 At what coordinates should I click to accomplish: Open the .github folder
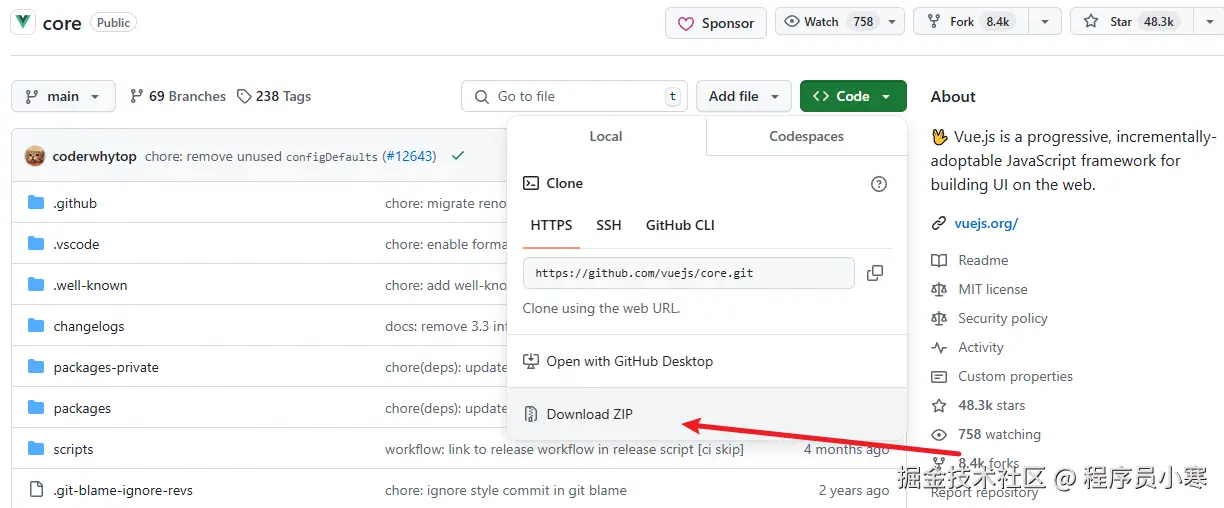pyautogui.click(x=75, y=203)
